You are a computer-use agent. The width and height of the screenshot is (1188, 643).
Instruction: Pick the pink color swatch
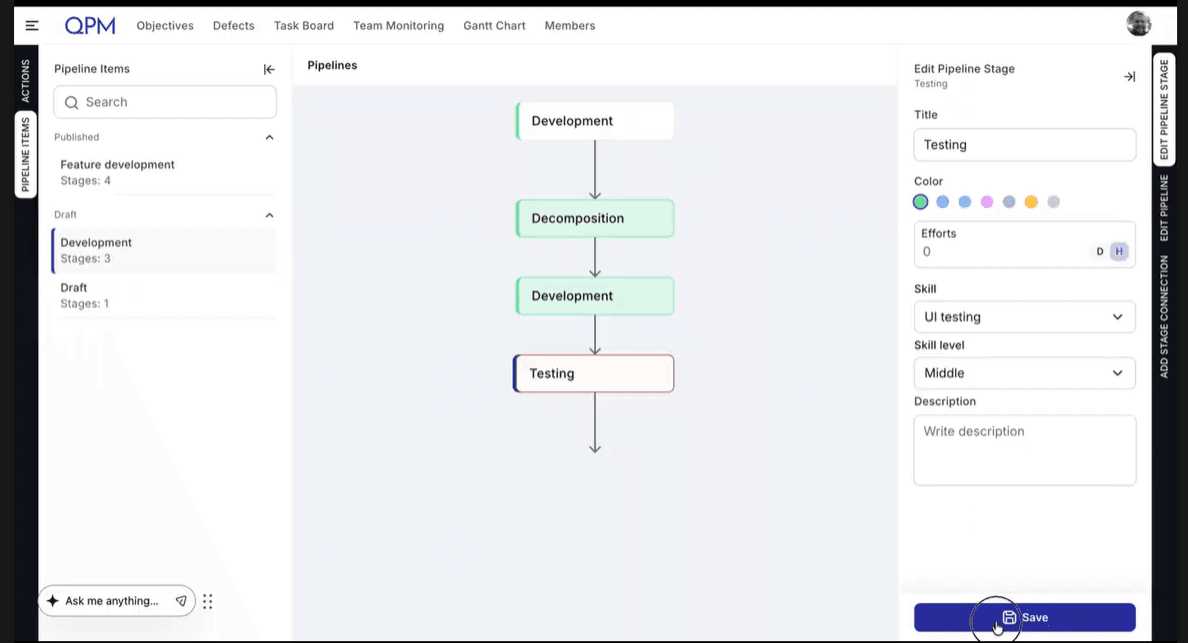point(987,201)
